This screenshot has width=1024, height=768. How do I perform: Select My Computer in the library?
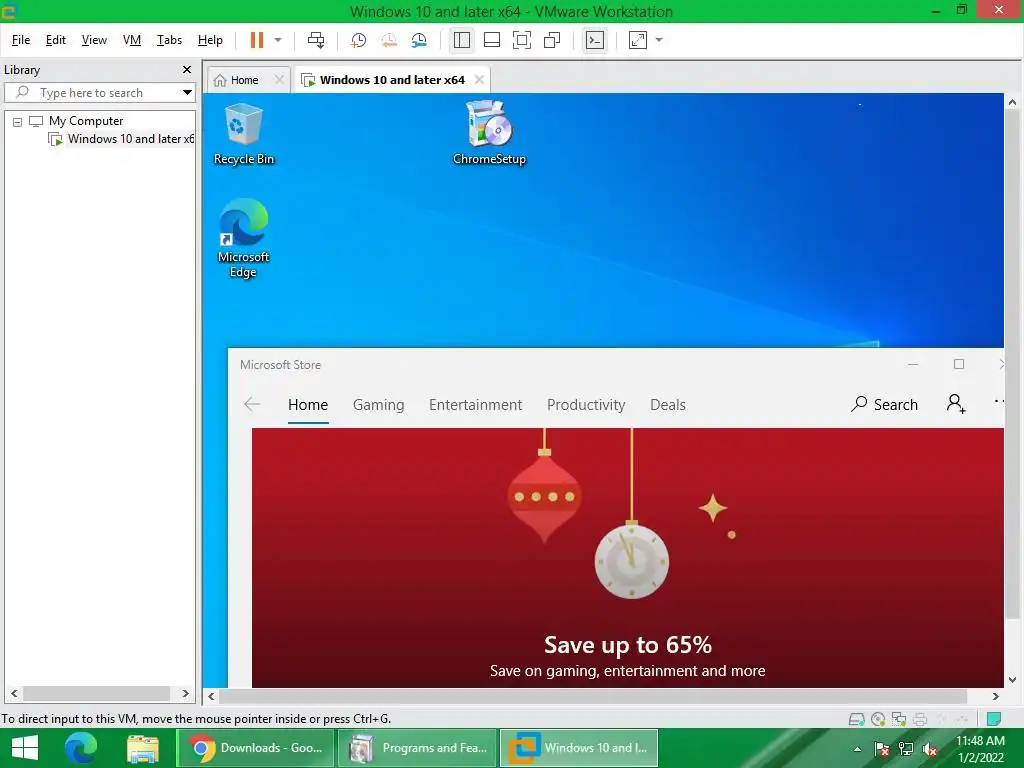pyautogui.click(x=86, y=121)
